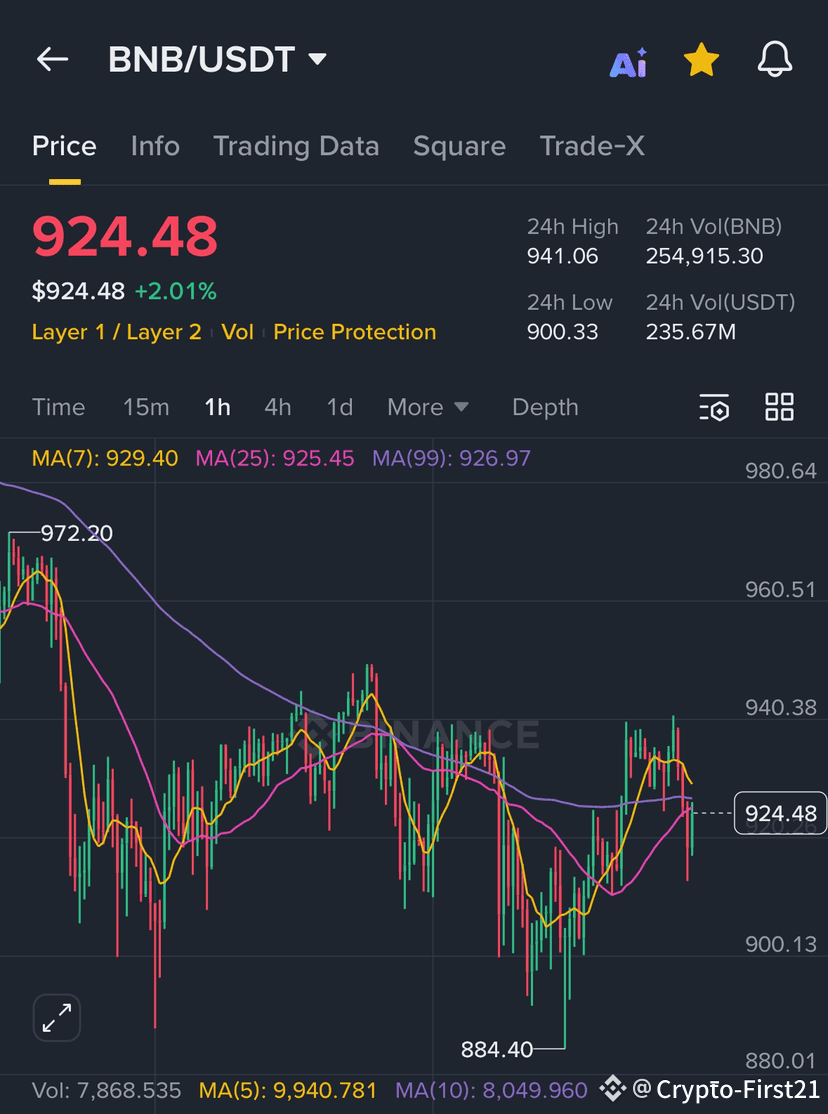The image size is (828, 1114).
Task: Open the Depth view
Action: coord(544,407)
